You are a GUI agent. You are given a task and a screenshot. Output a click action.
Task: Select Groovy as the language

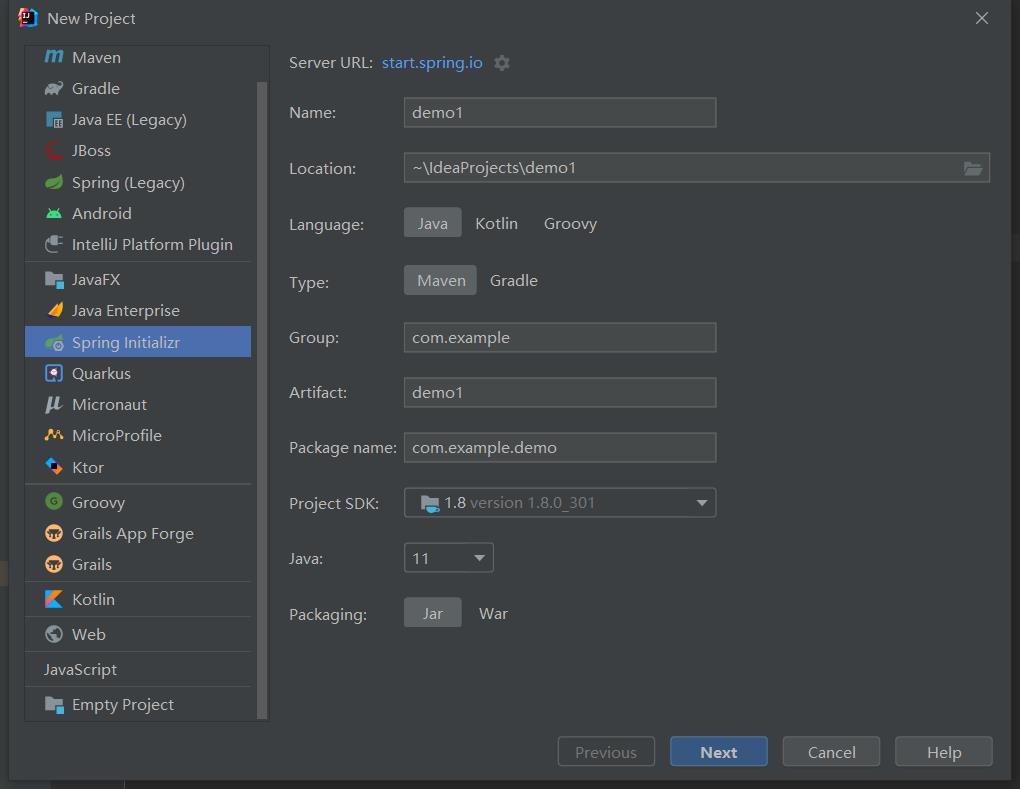[570, 223]
